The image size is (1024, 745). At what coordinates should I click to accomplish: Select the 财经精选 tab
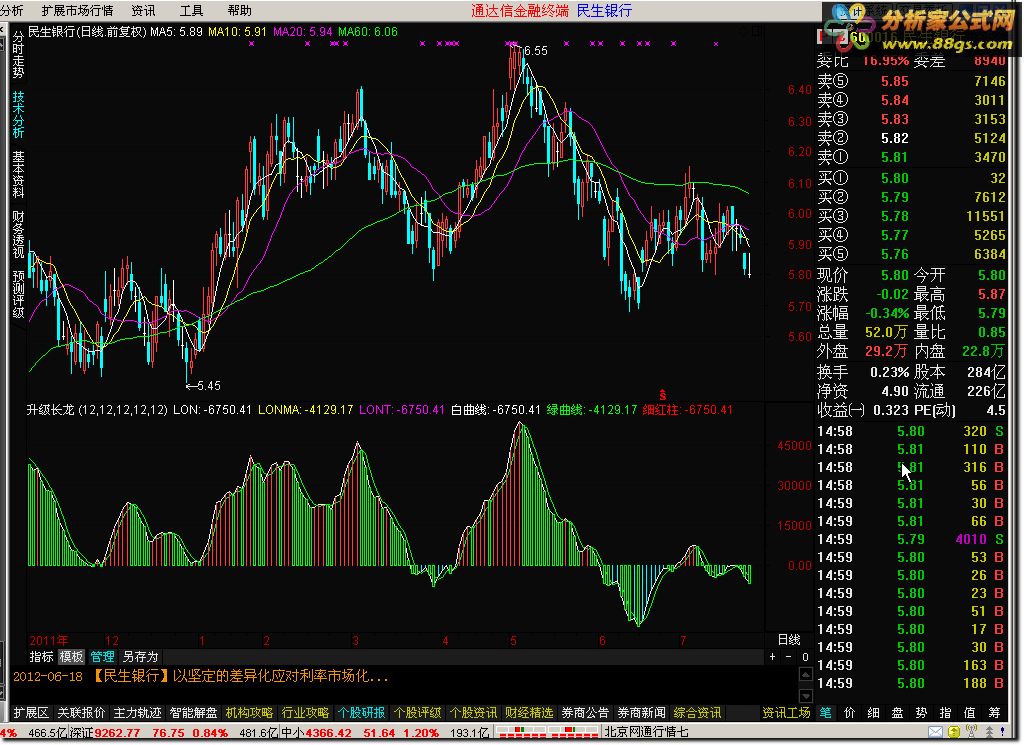tap(529, 712)
